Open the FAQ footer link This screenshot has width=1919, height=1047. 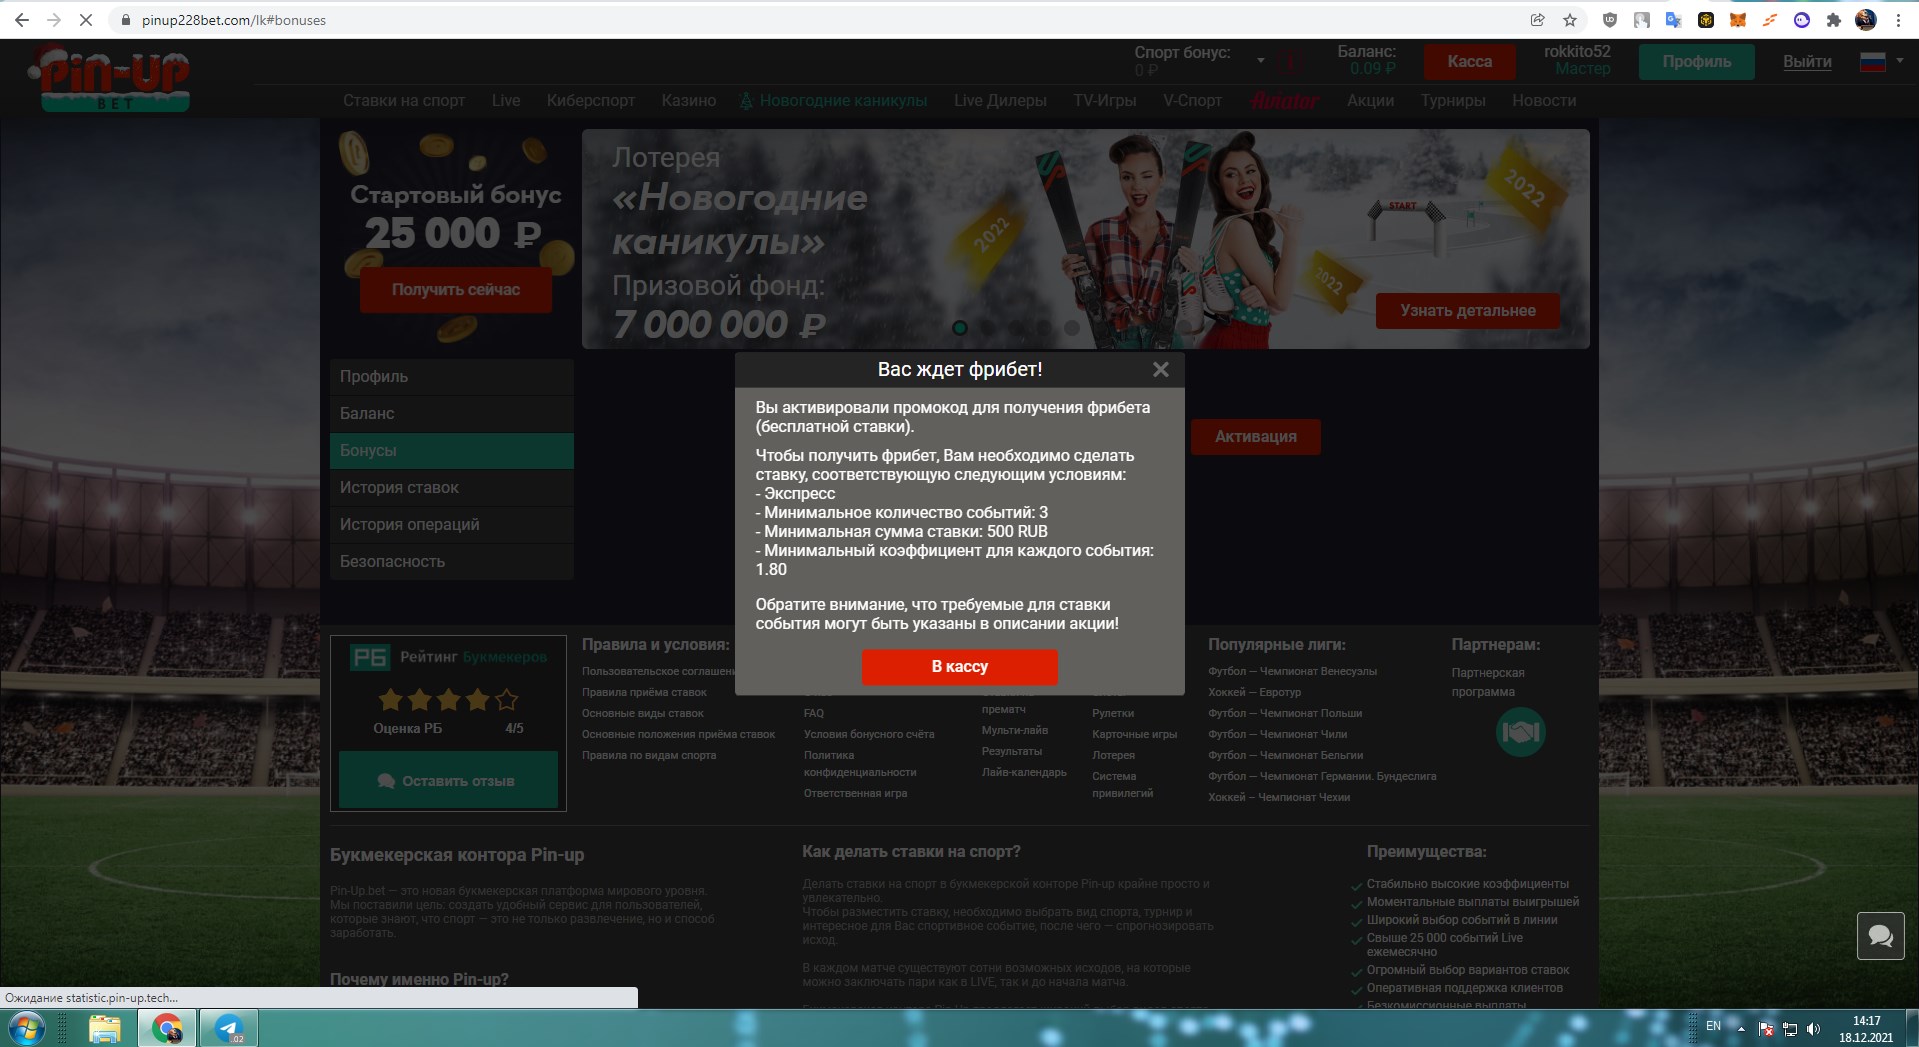814,714
